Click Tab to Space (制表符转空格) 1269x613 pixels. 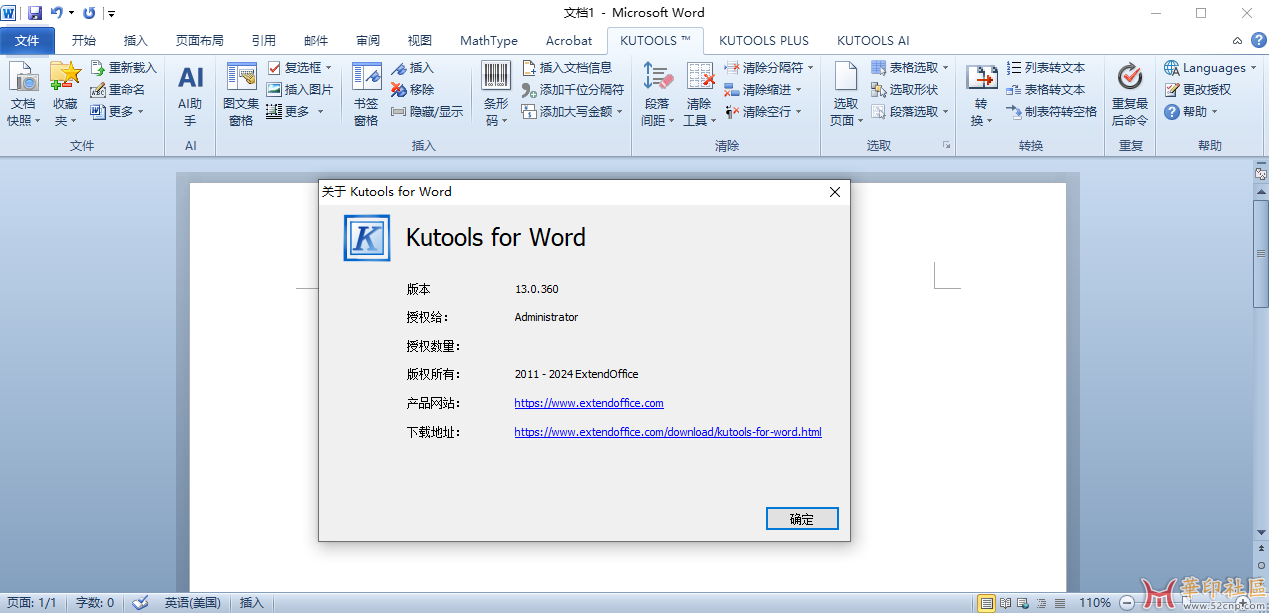coord(1051,112)
